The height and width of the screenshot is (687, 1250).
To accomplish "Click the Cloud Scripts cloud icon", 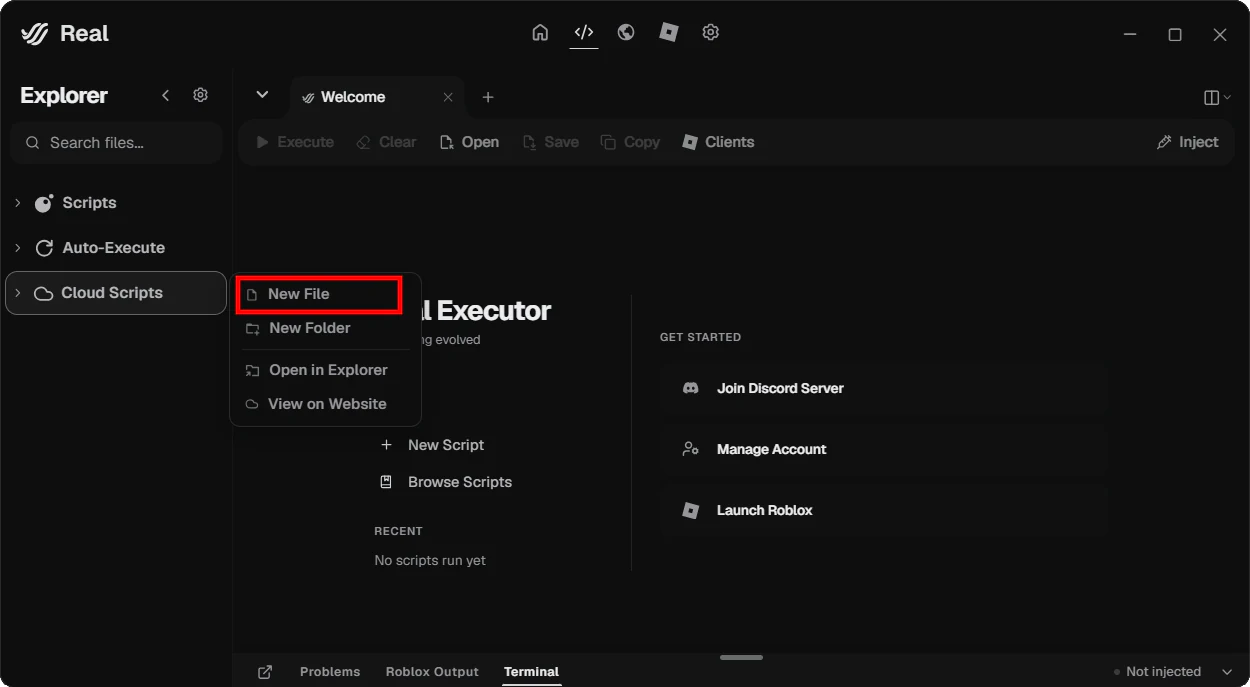I will [43, 294].
